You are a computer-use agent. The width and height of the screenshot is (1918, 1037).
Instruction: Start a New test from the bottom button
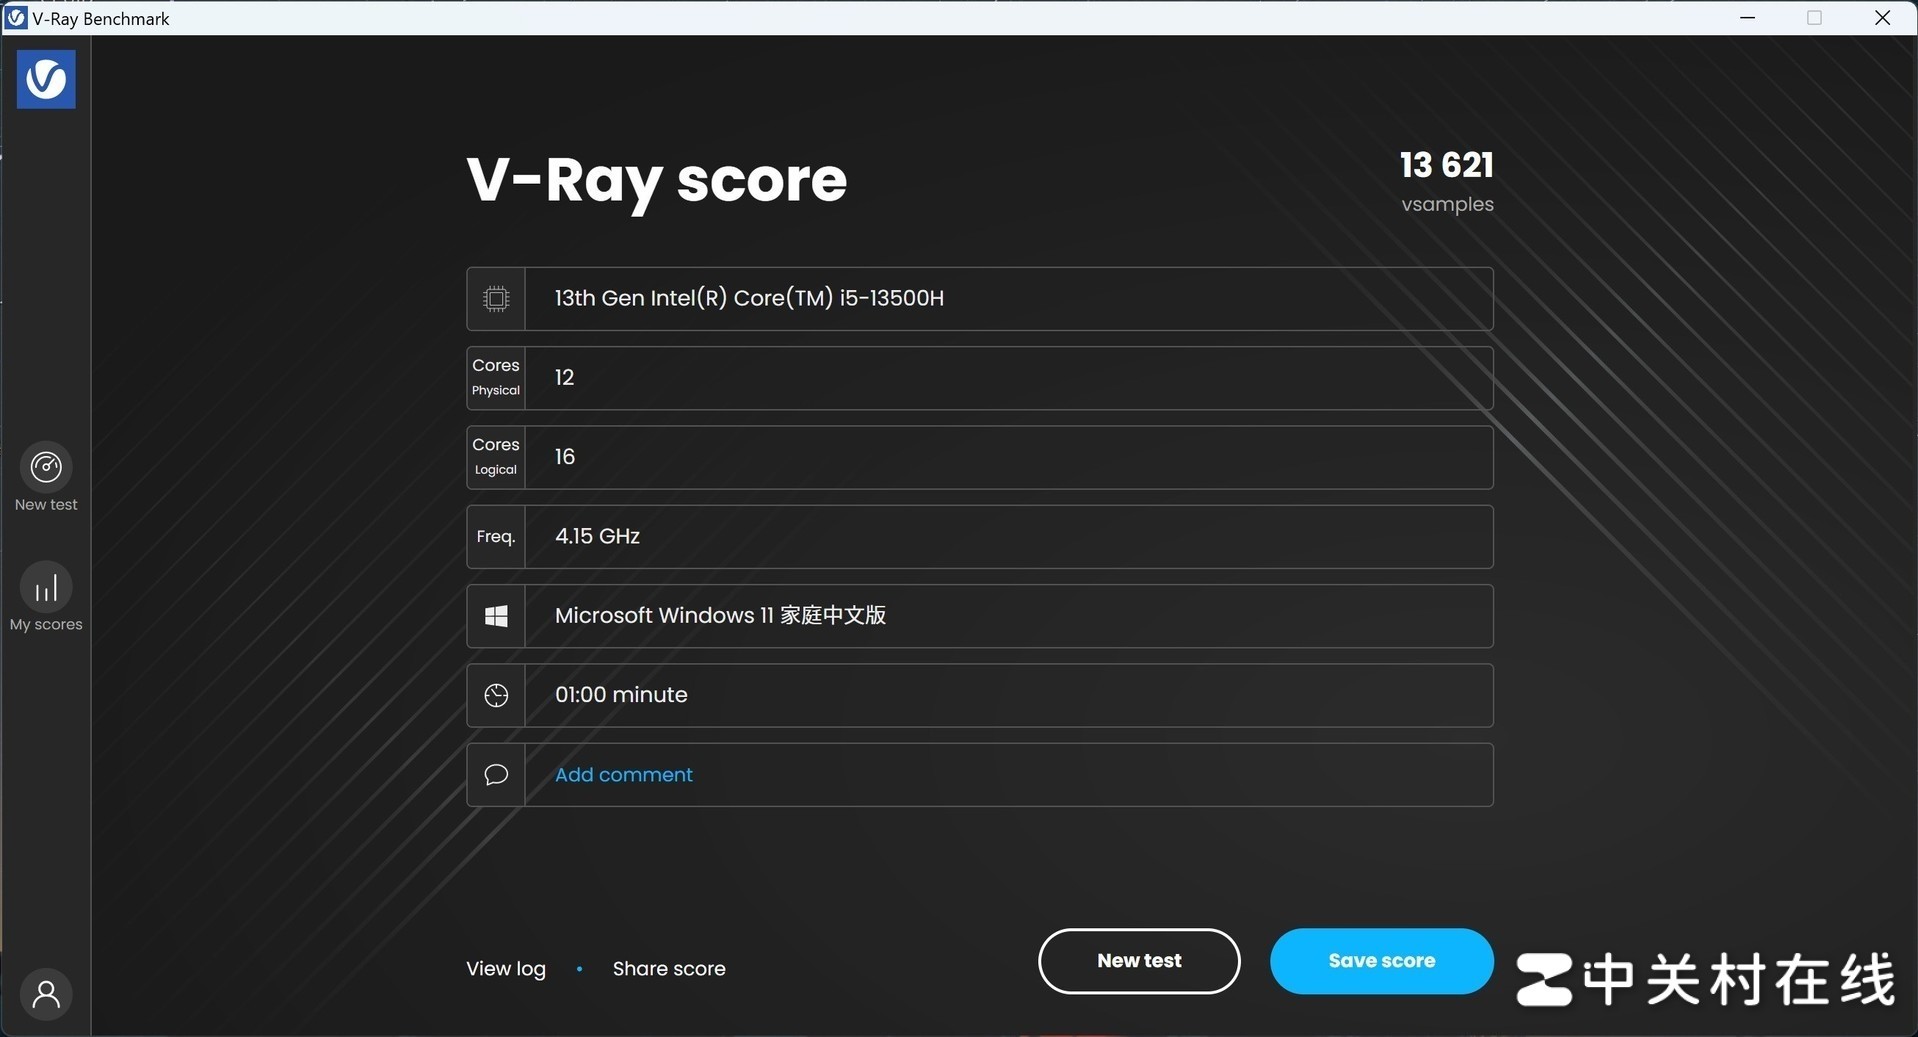point(1139,960)
